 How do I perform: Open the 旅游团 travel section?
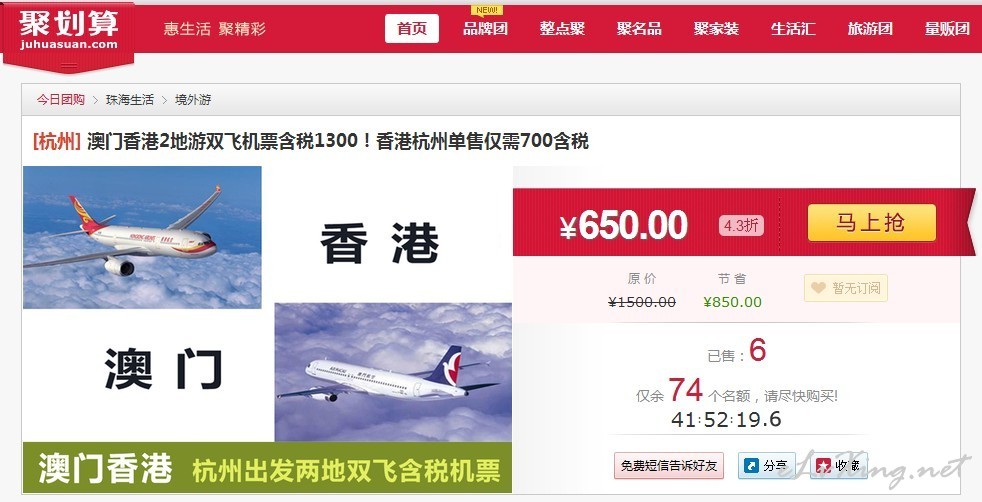pos(870,29)
